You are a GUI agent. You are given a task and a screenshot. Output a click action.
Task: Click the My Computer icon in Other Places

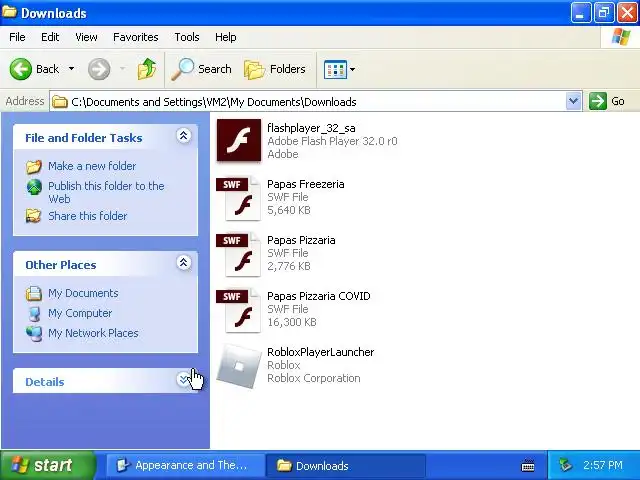click(x=34, y=313)
